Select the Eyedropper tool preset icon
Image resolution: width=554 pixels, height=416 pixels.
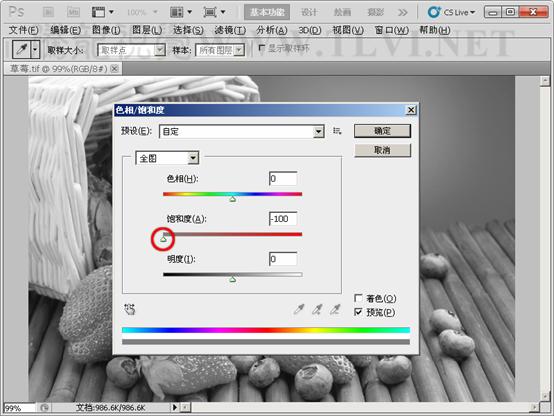tap(22, 49)
